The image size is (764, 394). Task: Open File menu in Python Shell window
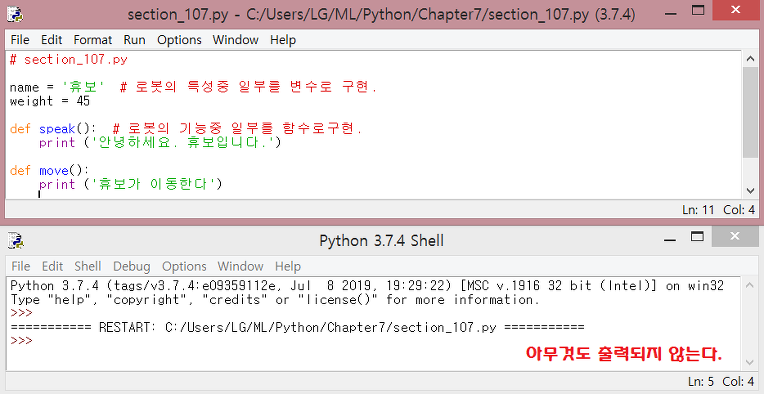click(x=20, y=266)
